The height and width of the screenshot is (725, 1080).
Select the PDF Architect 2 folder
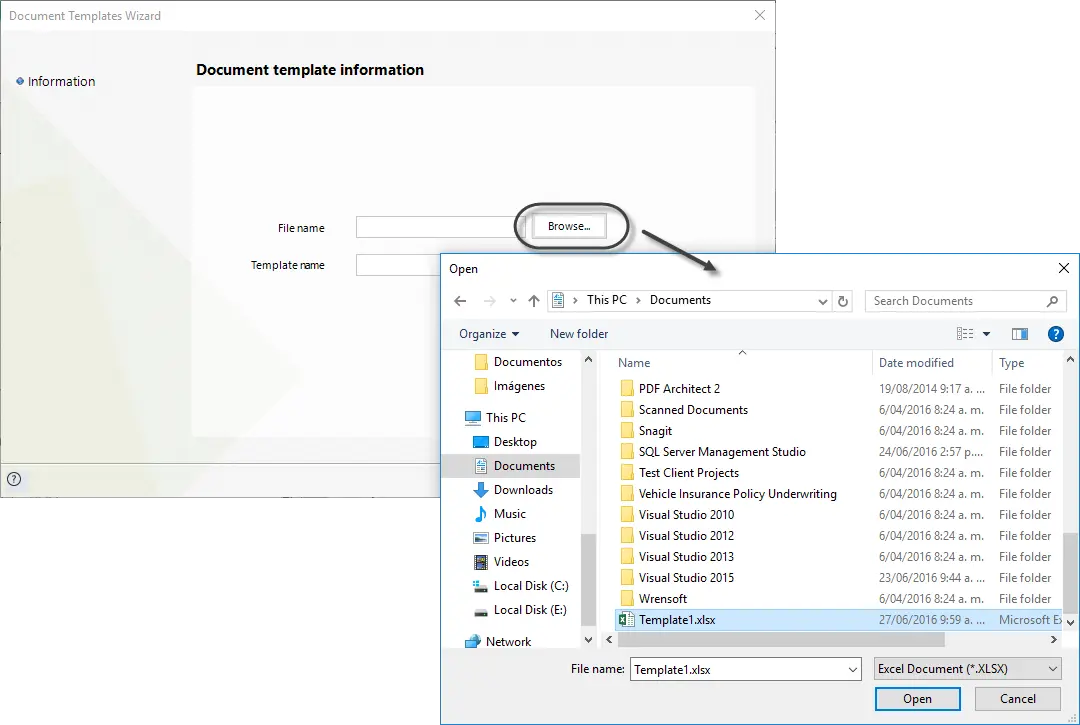(679, 389)
